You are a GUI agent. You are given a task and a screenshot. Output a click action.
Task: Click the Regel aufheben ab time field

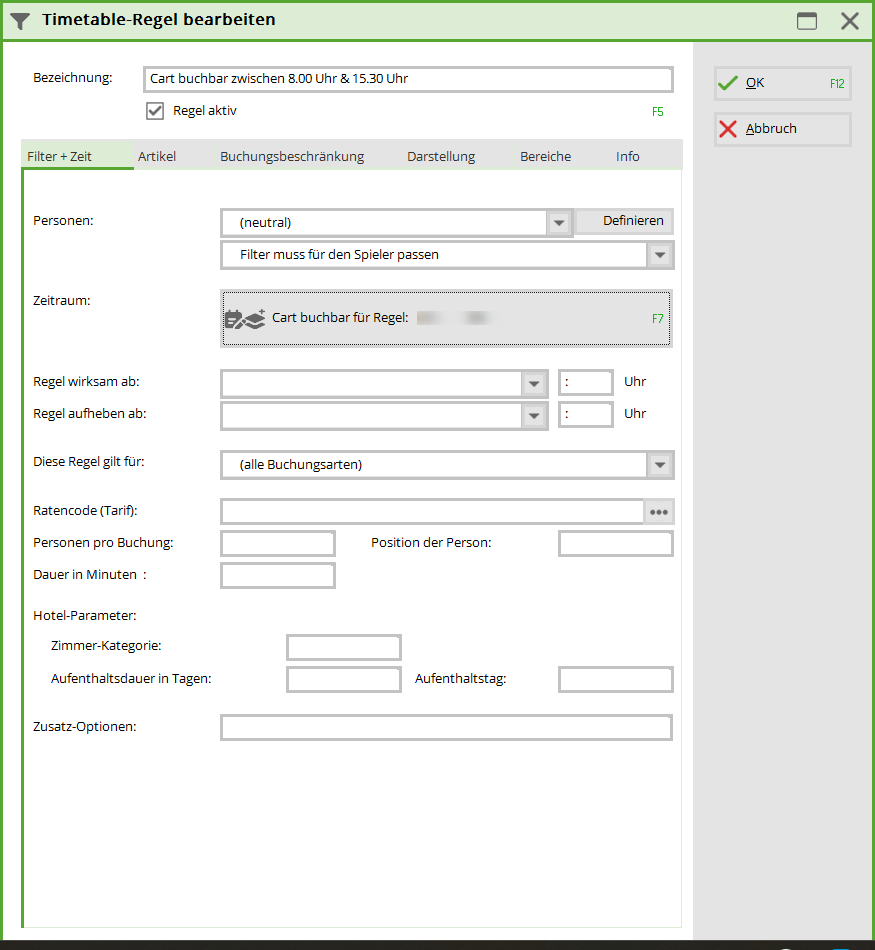pyautogui.click(x=585, y=414)
